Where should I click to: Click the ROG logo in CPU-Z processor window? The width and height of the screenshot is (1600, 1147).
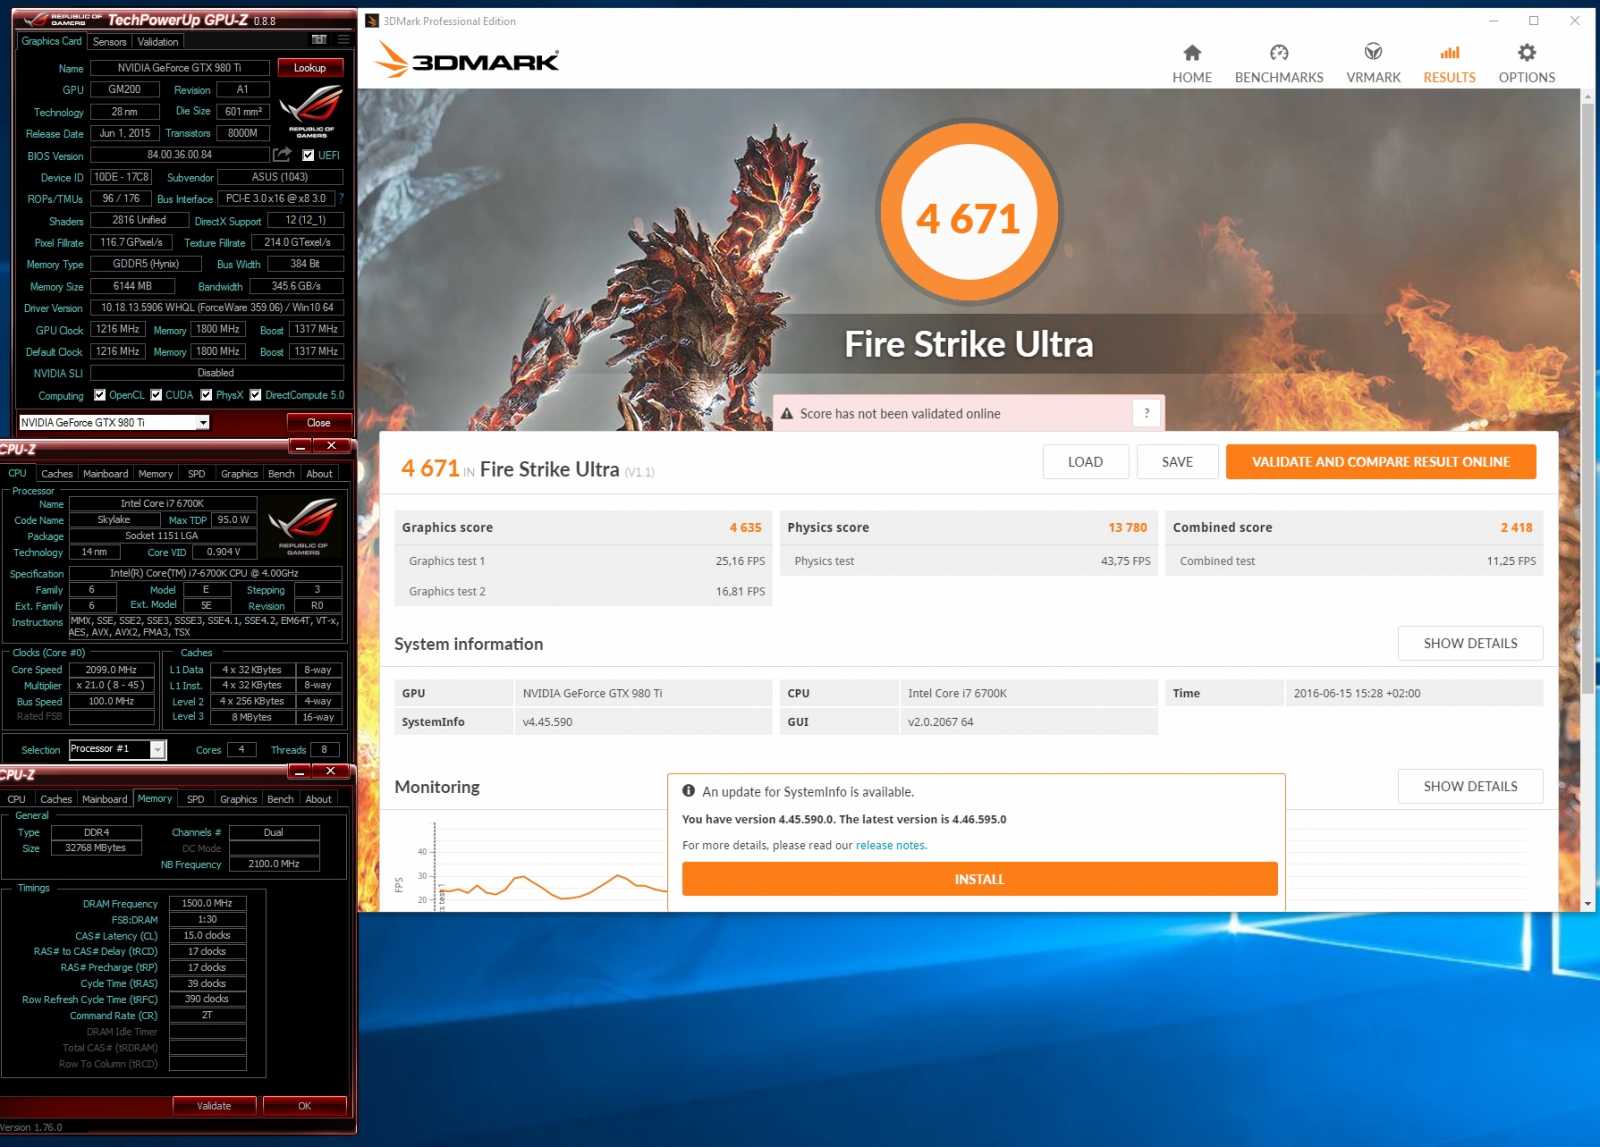pos(303,525)
